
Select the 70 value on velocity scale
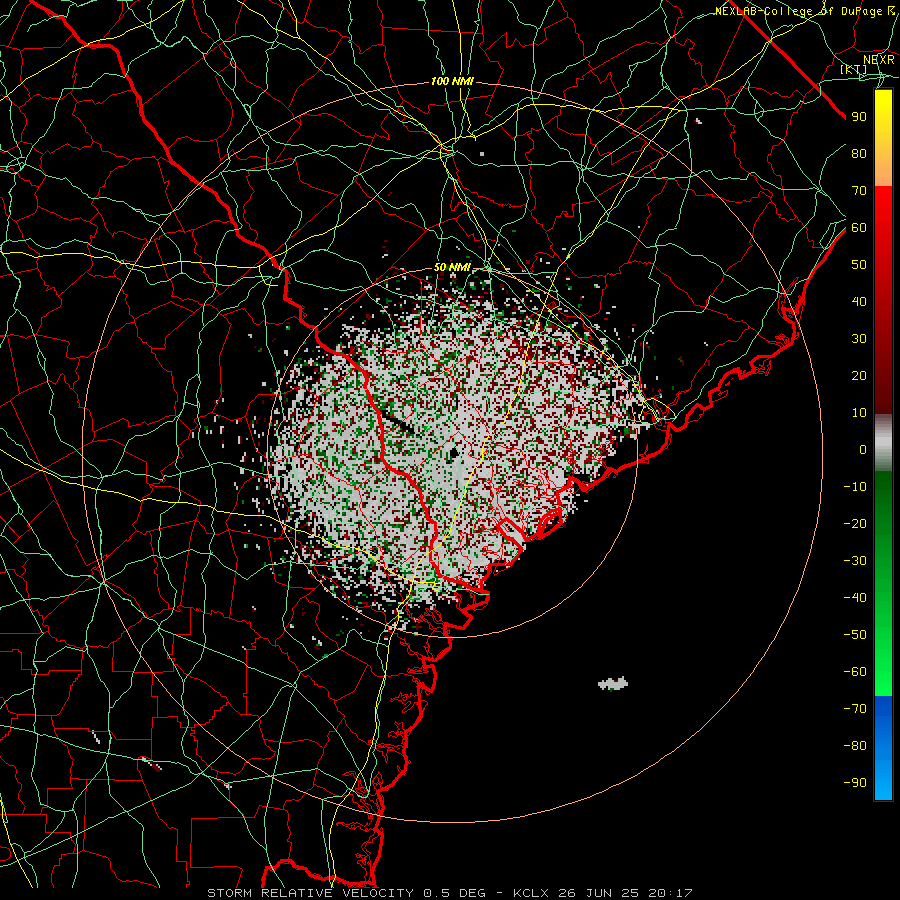point(859,191)
